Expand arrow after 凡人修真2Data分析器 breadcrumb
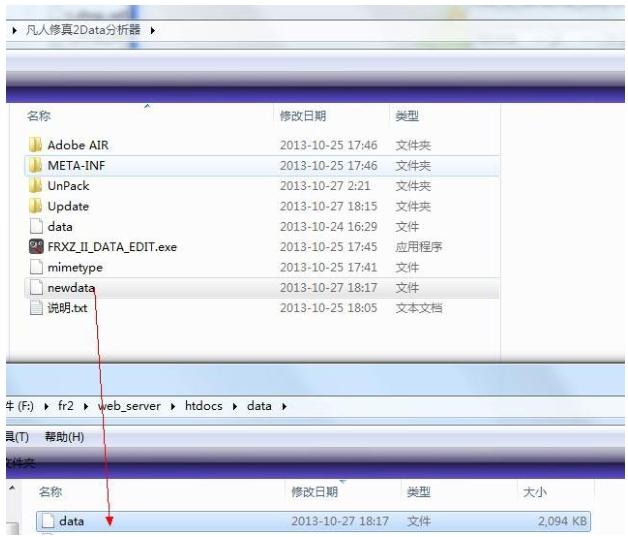 click(x=153, y=30)
